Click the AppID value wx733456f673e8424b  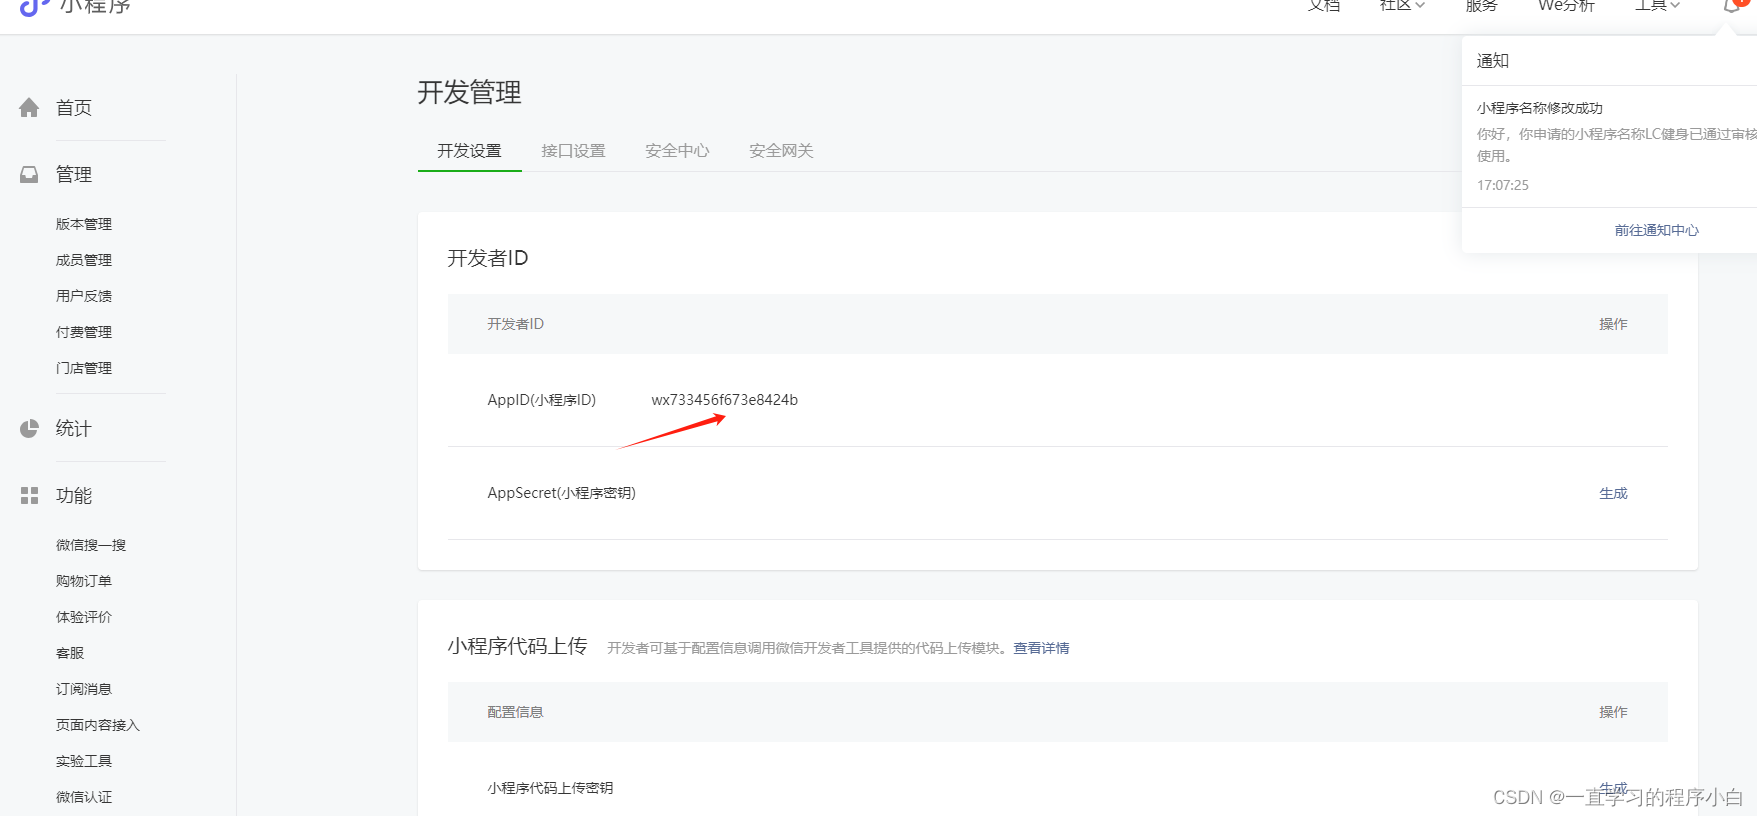click(x=725, y=400)
